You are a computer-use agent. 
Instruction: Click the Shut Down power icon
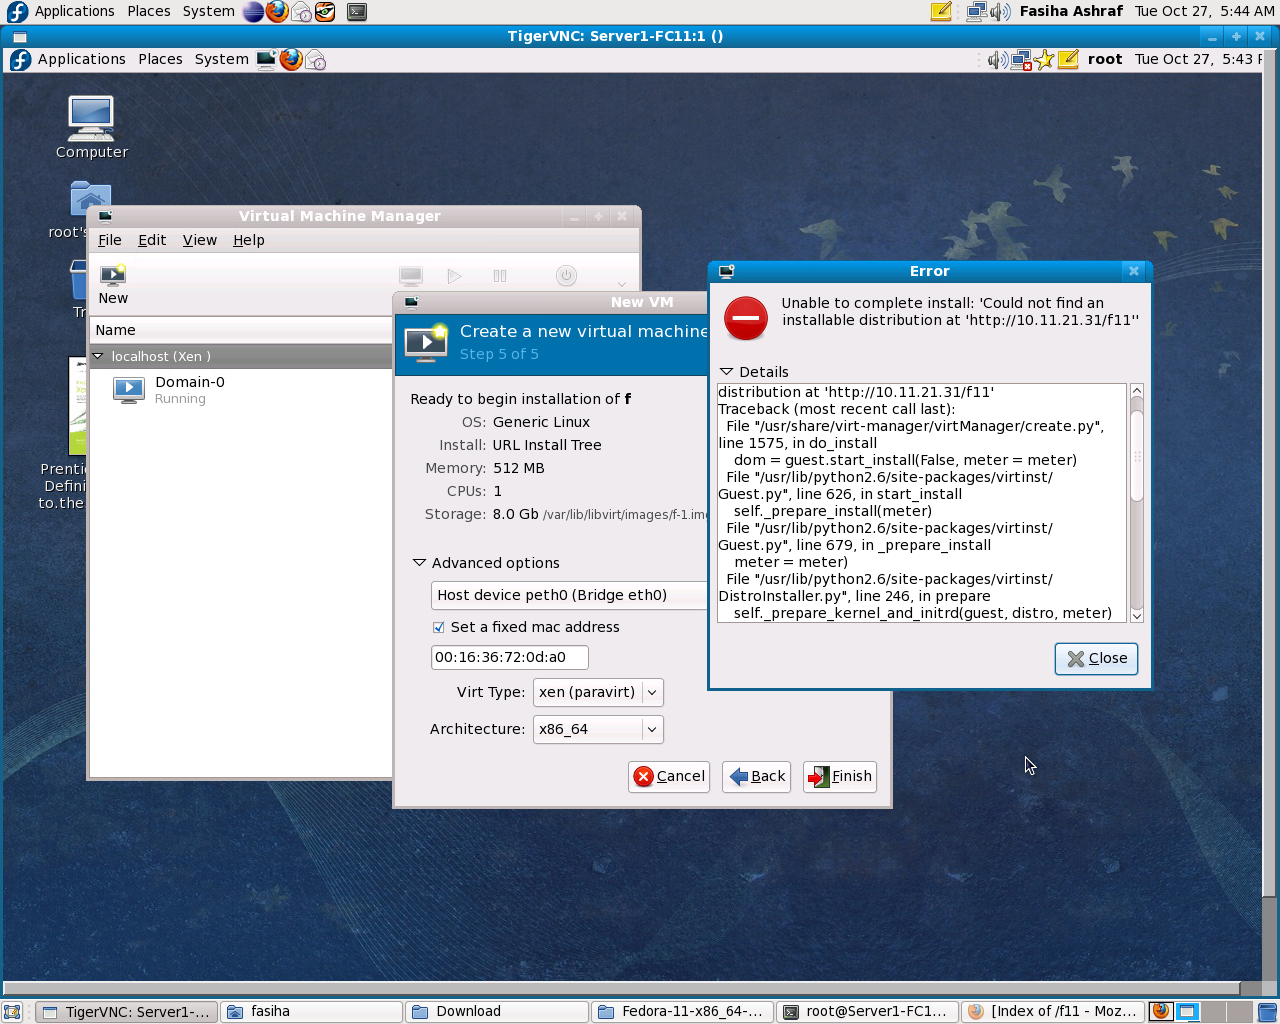pyautogui.click(x=566, y=276)
